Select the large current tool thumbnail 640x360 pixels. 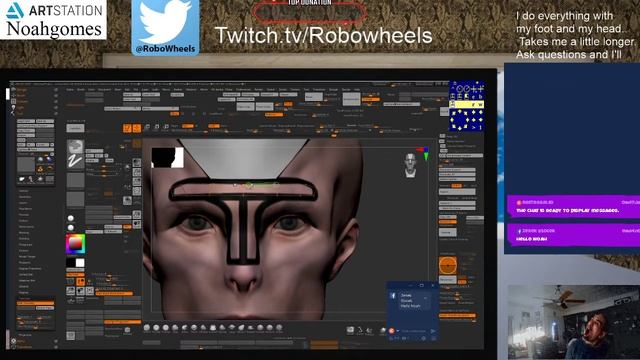coord(26,164)
